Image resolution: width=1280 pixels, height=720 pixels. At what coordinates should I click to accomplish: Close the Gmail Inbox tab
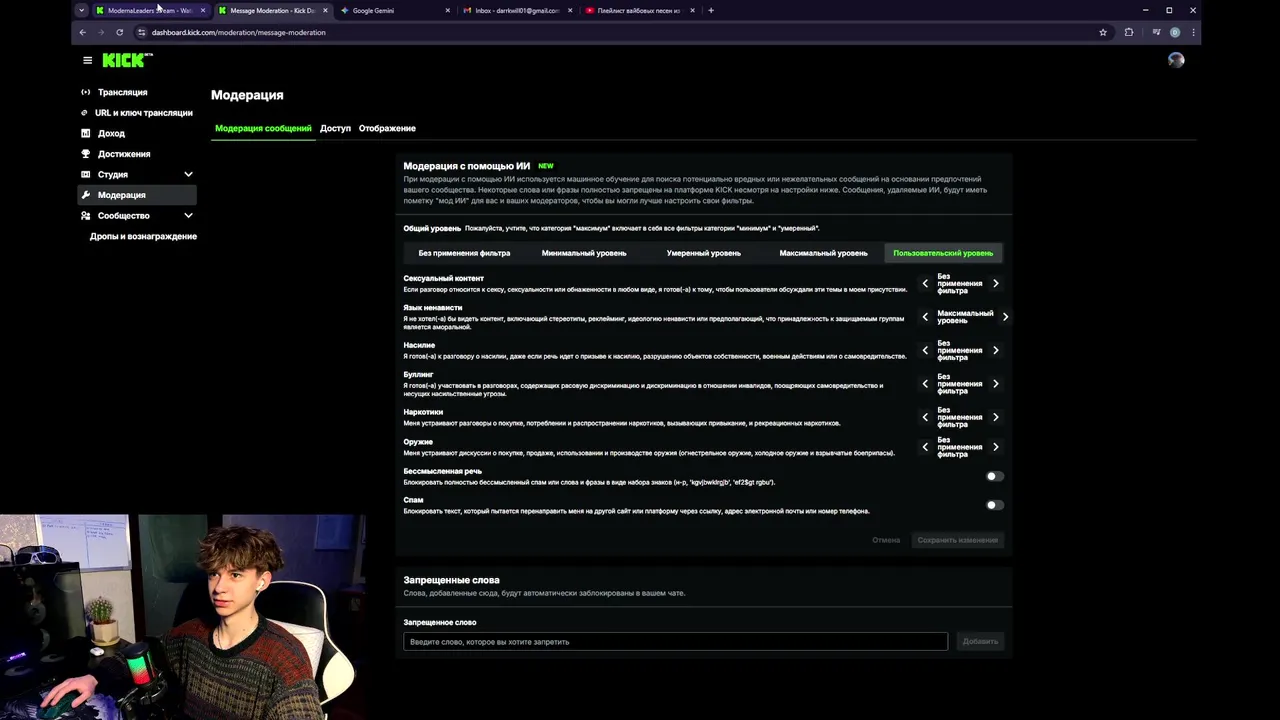point(570,10)
